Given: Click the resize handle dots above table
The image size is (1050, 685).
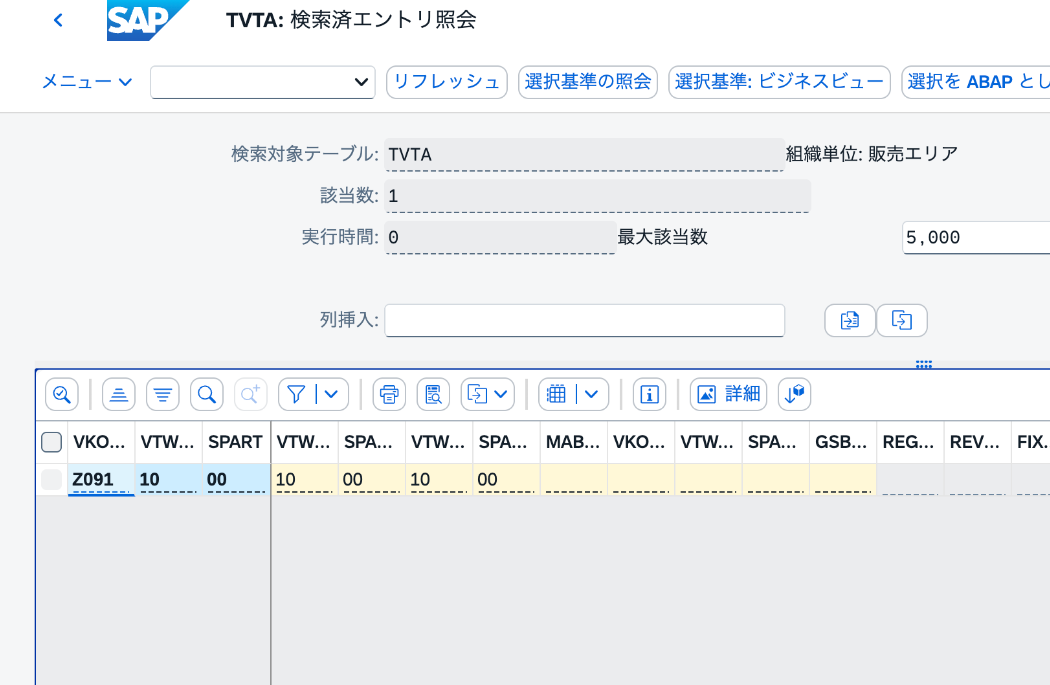Looking at the screenshot, I should [x=923, y=364].
